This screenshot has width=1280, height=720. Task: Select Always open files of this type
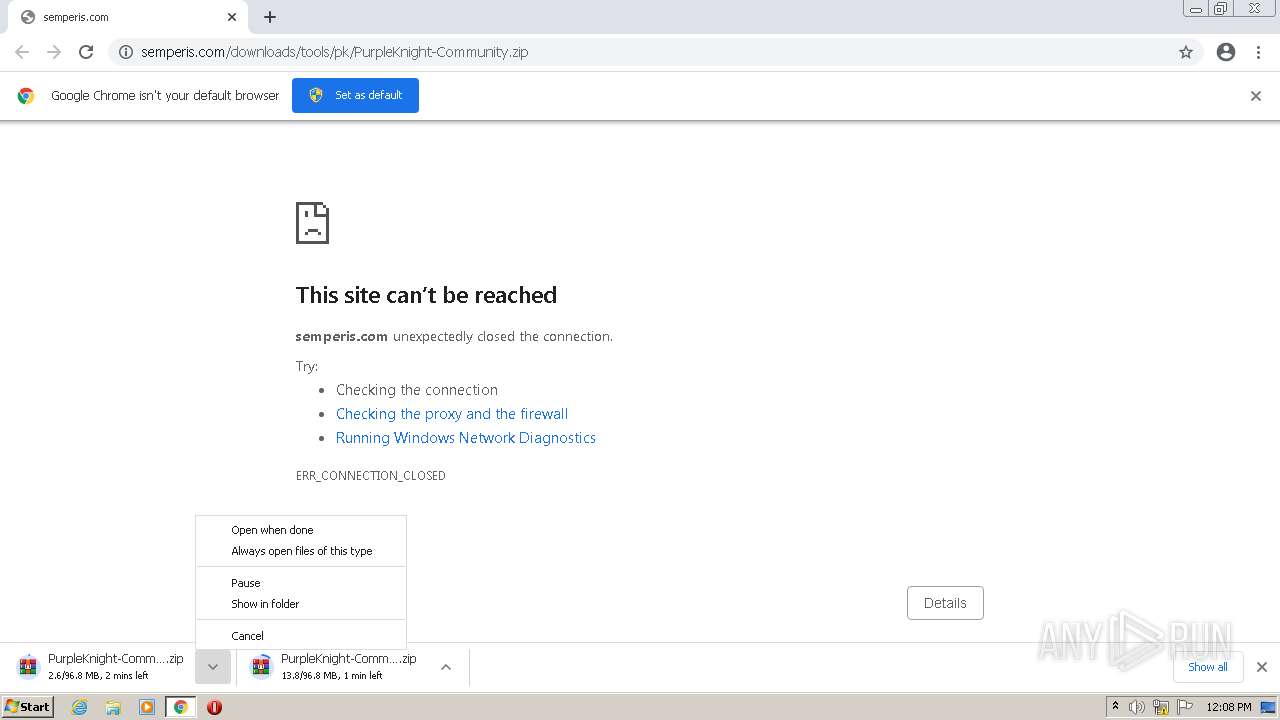click(x=301, y=551)
